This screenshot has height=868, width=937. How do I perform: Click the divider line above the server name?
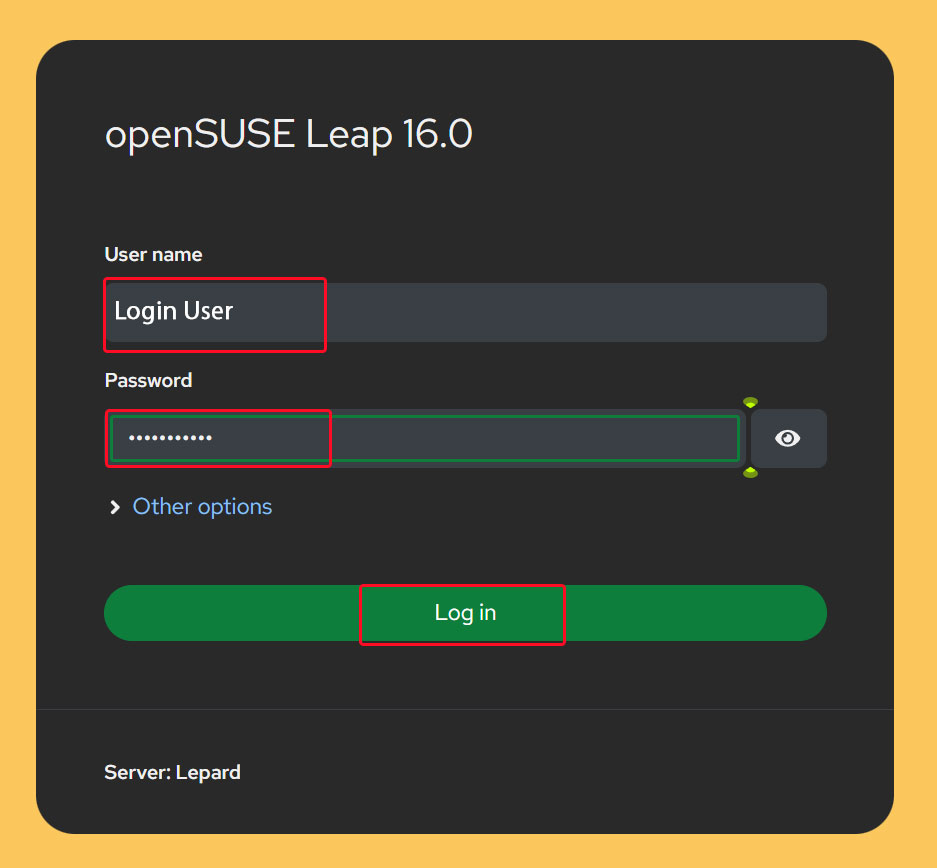465,709
